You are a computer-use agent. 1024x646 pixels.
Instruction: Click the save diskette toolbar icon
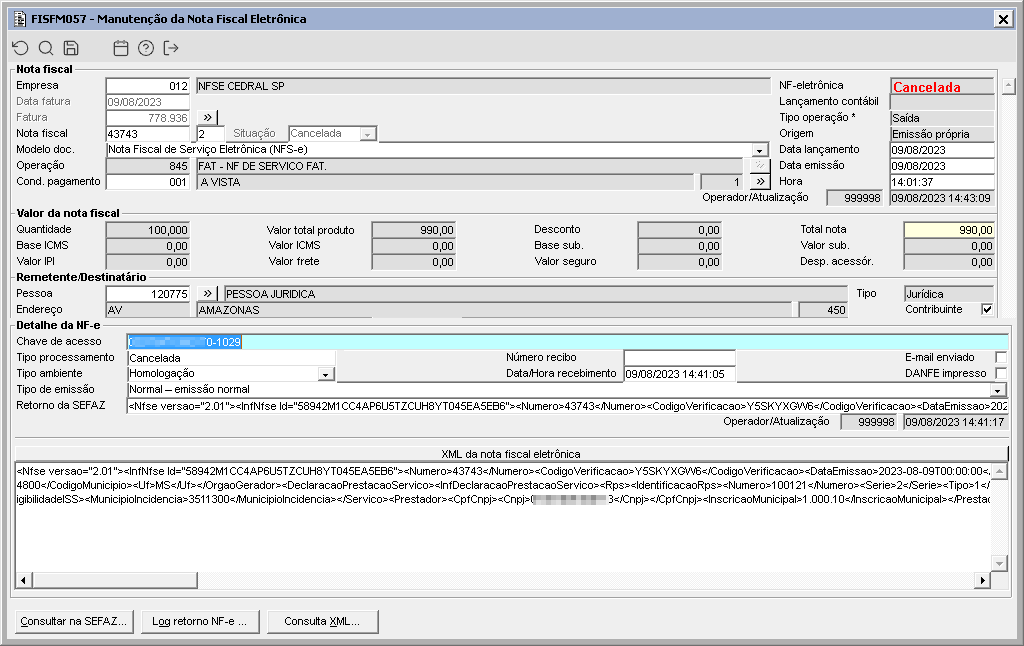(x=71, y=48)
